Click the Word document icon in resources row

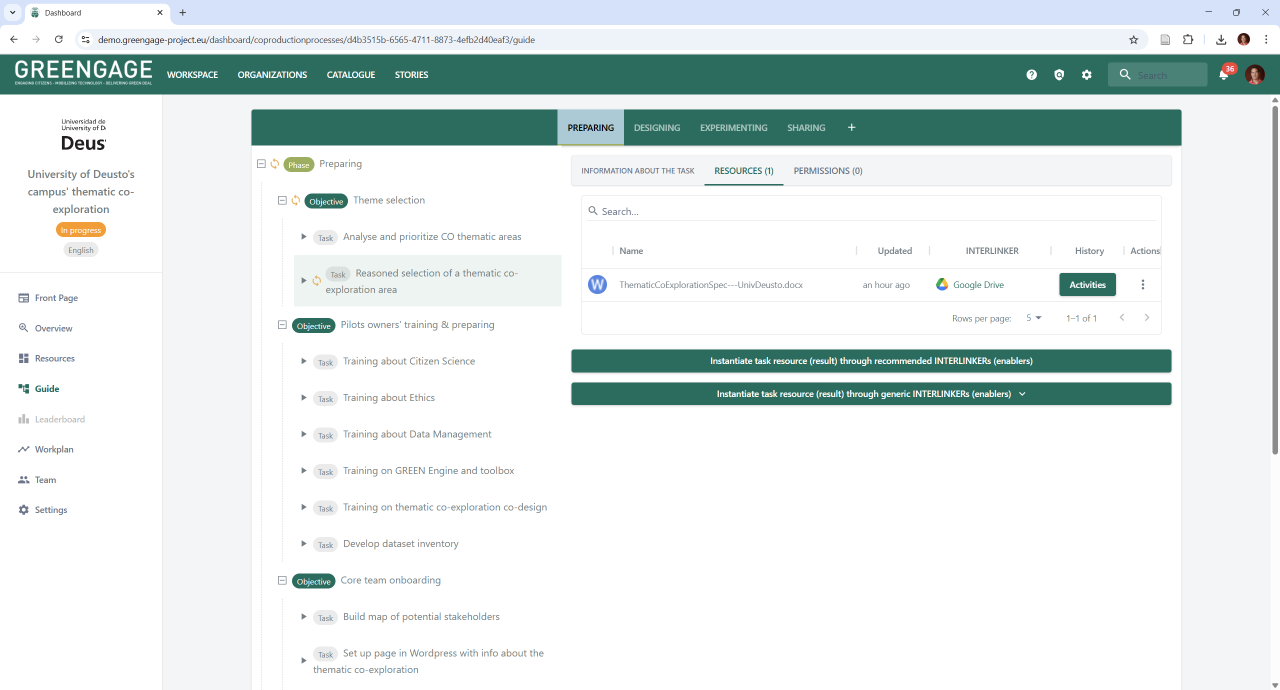598,285
